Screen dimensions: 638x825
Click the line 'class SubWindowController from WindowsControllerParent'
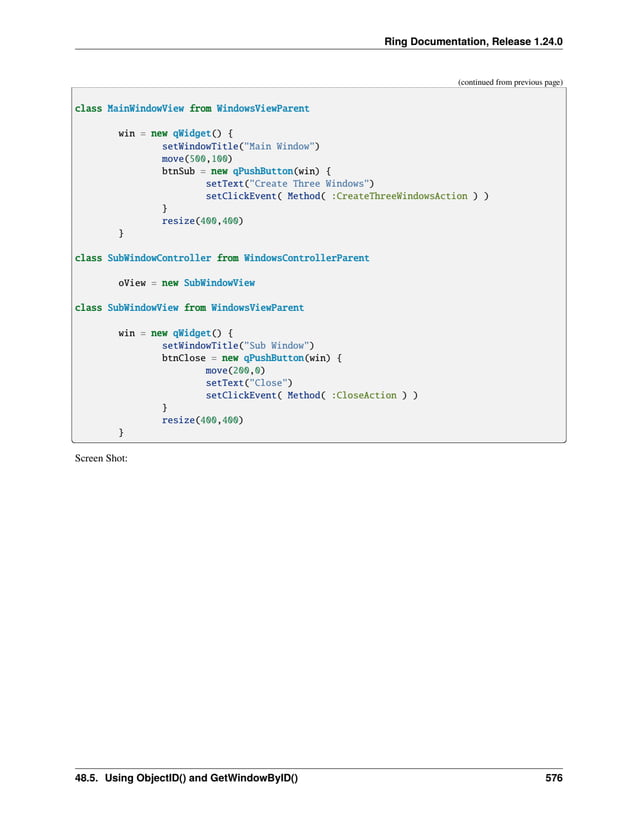click(x=222, y=258)
